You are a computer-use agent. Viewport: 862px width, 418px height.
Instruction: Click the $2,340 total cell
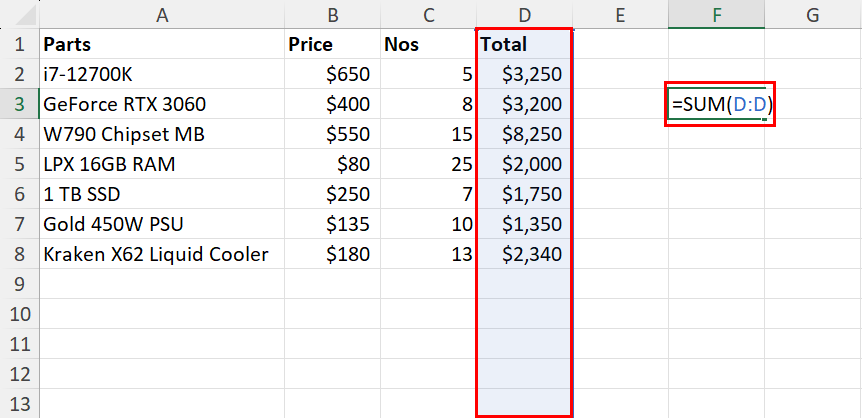[524, 254]
